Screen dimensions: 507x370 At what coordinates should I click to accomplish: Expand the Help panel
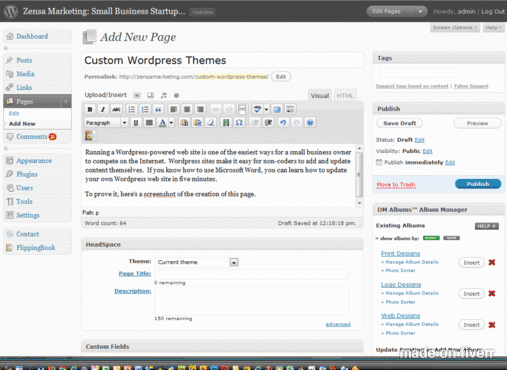[493, 28]
